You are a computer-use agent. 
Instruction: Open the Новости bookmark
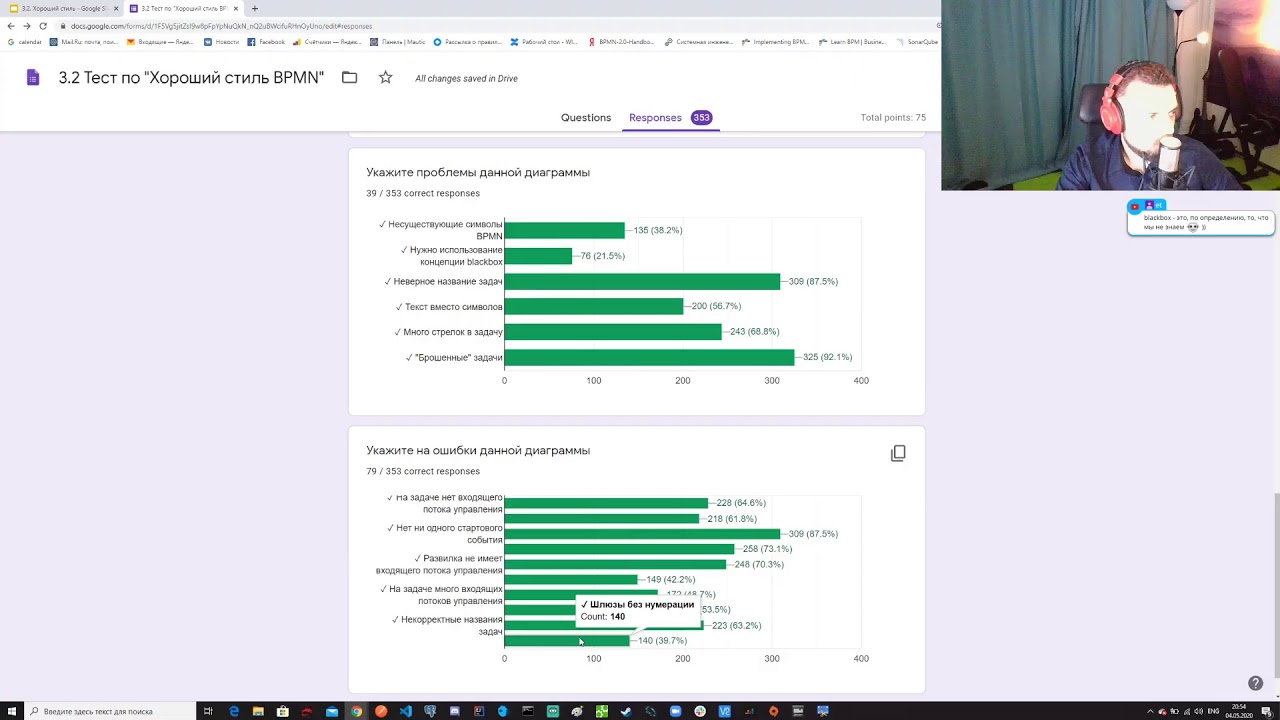[222, 42]
